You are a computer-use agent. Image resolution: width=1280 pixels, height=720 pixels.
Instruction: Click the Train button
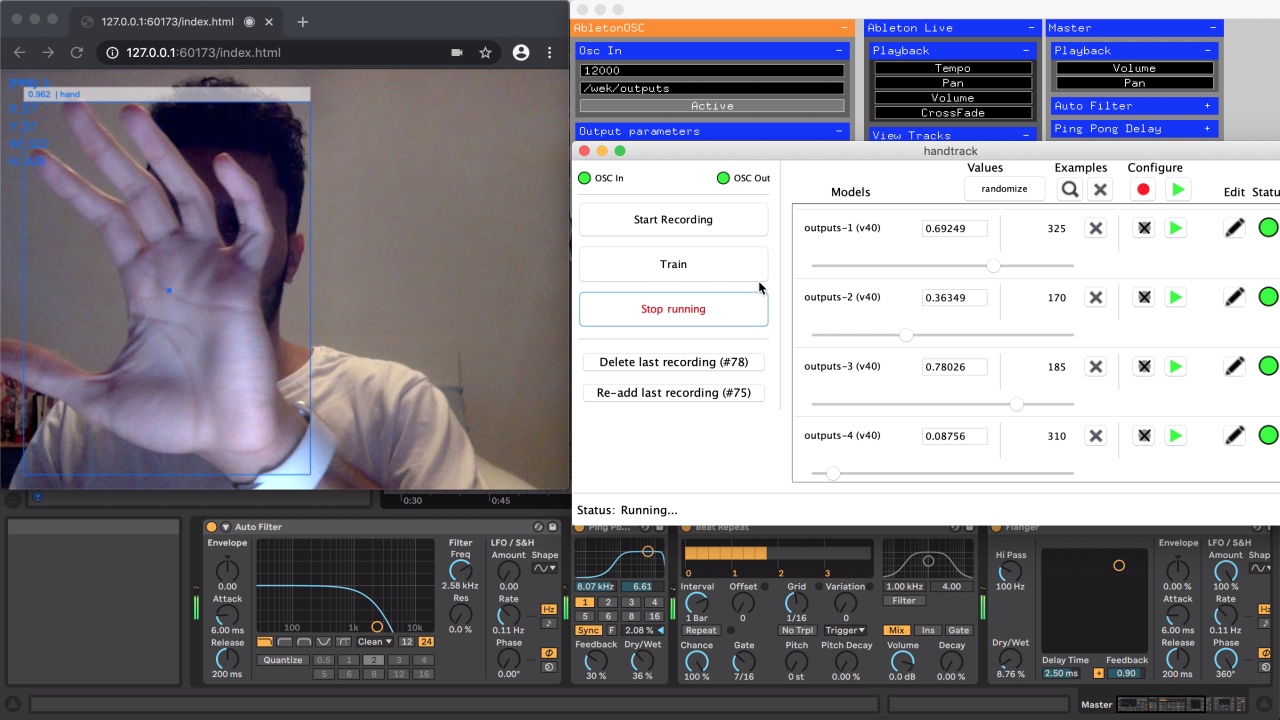673,264
